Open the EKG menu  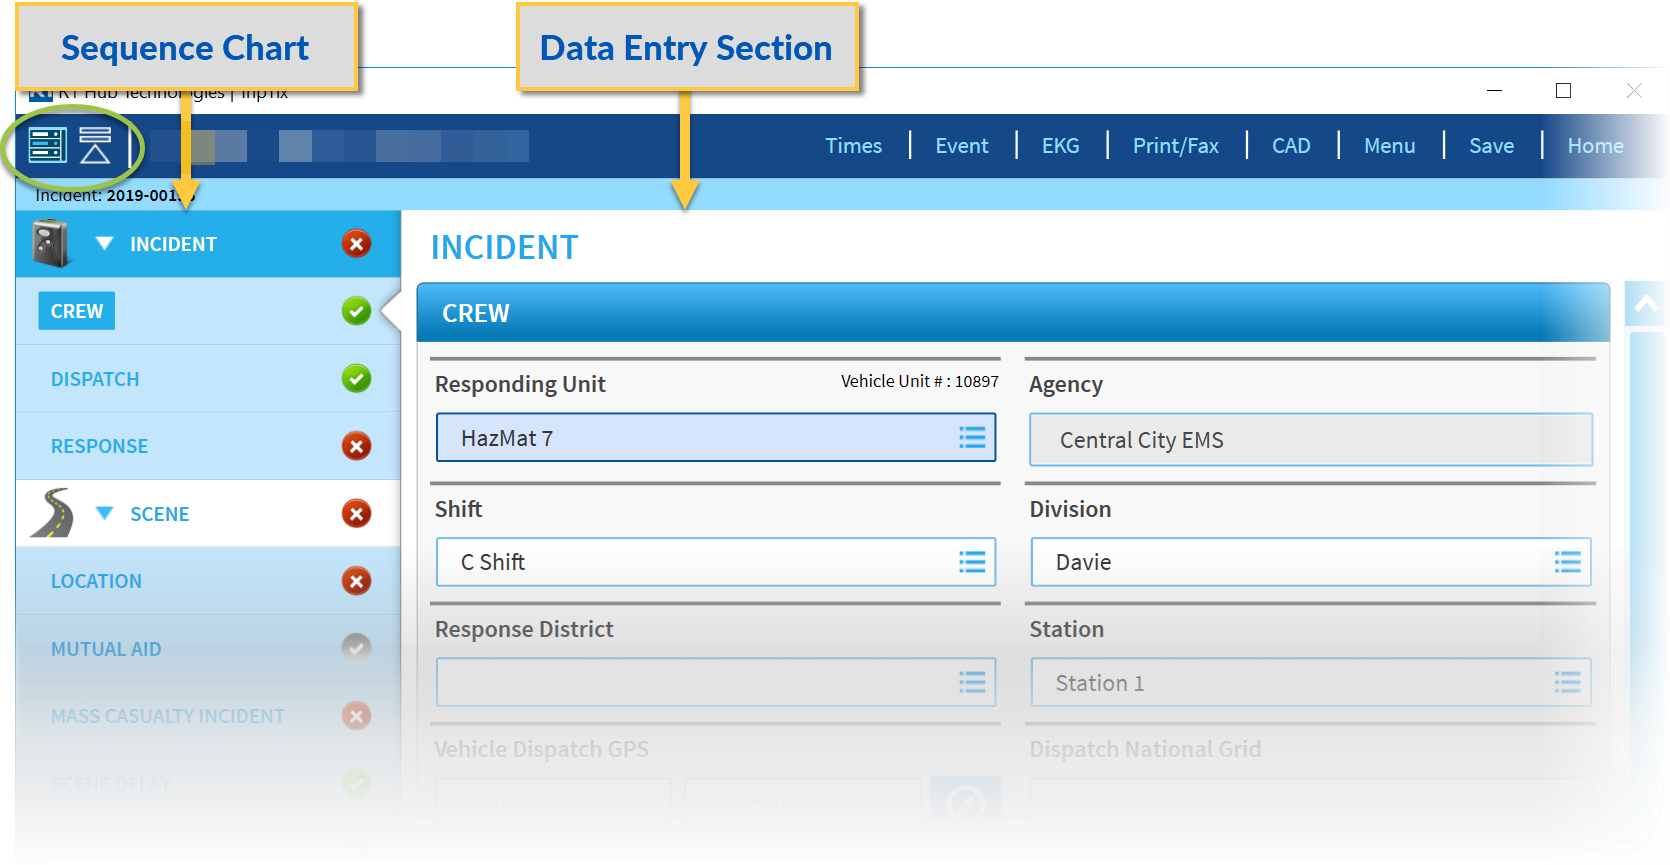pyautogui.click(x=1060, y=146)
